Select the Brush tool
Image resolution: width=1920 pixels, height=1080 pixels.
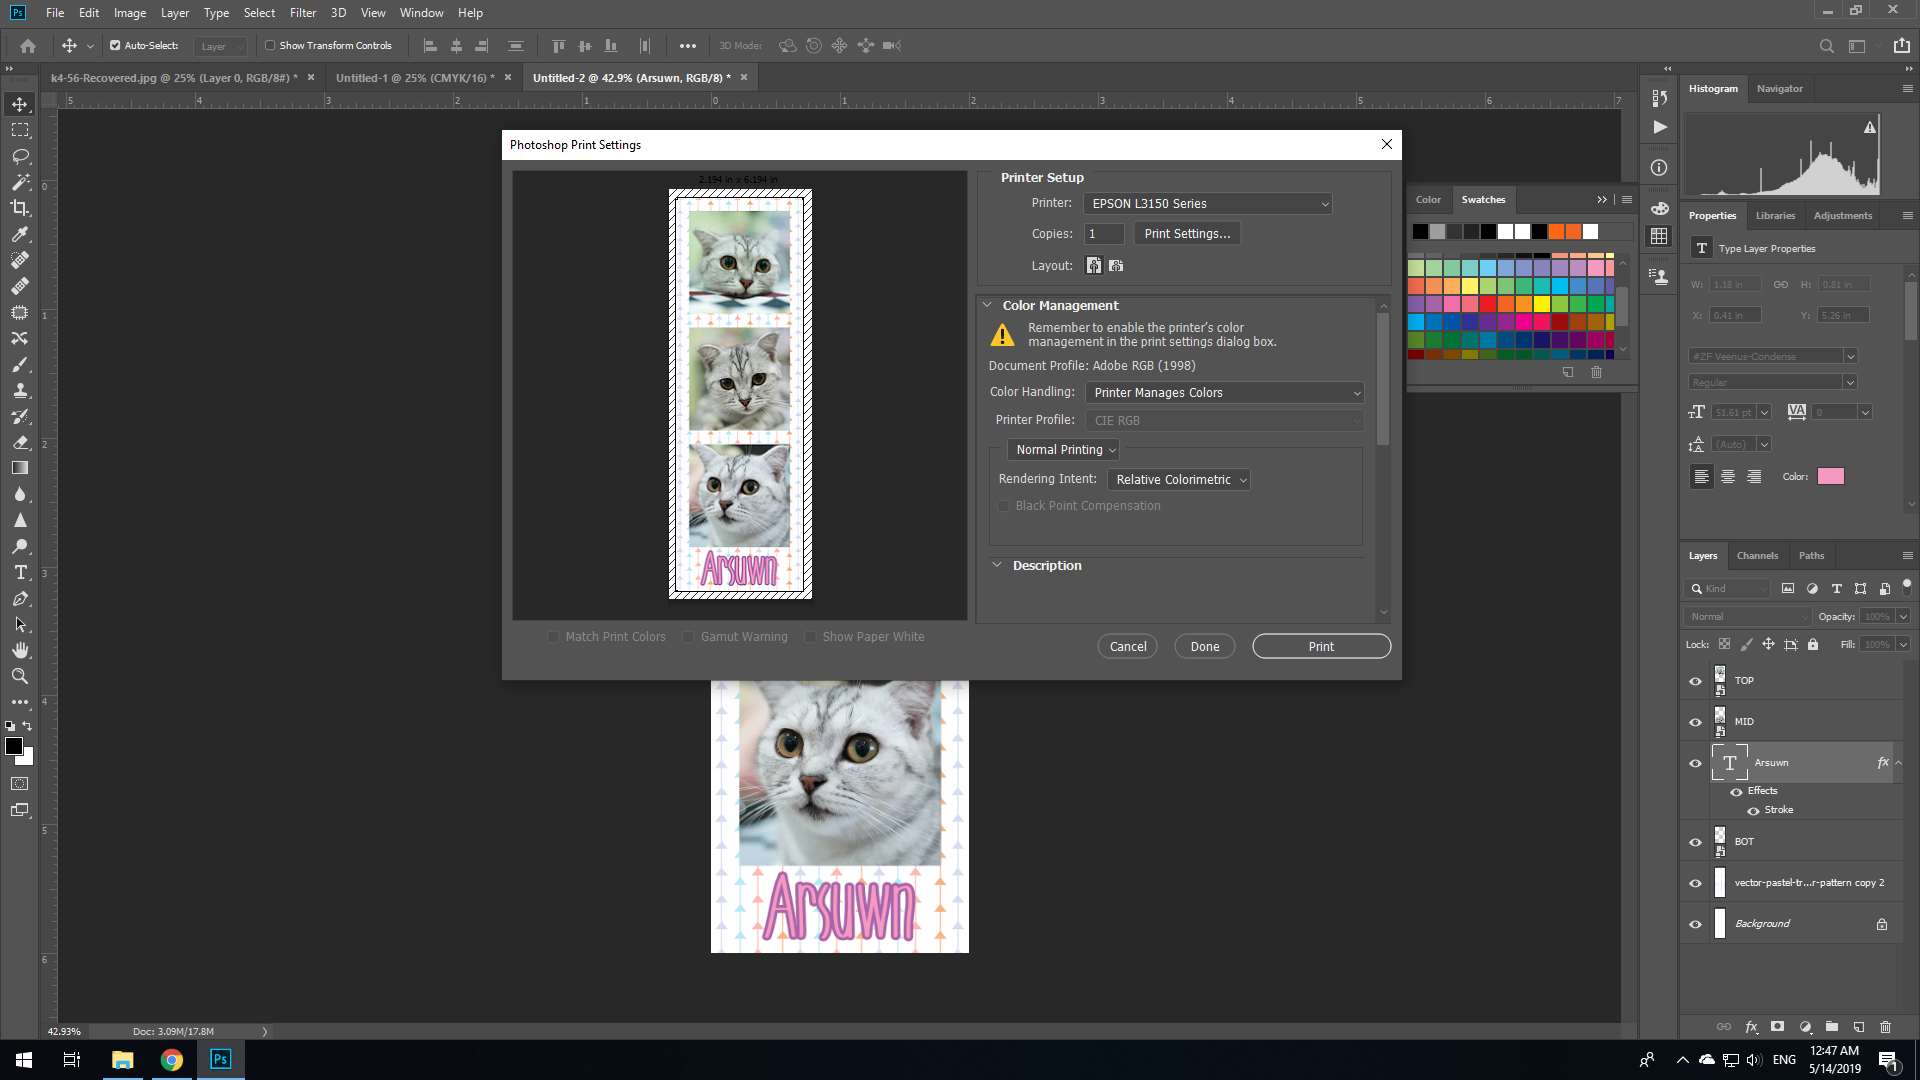click(20, 364)
